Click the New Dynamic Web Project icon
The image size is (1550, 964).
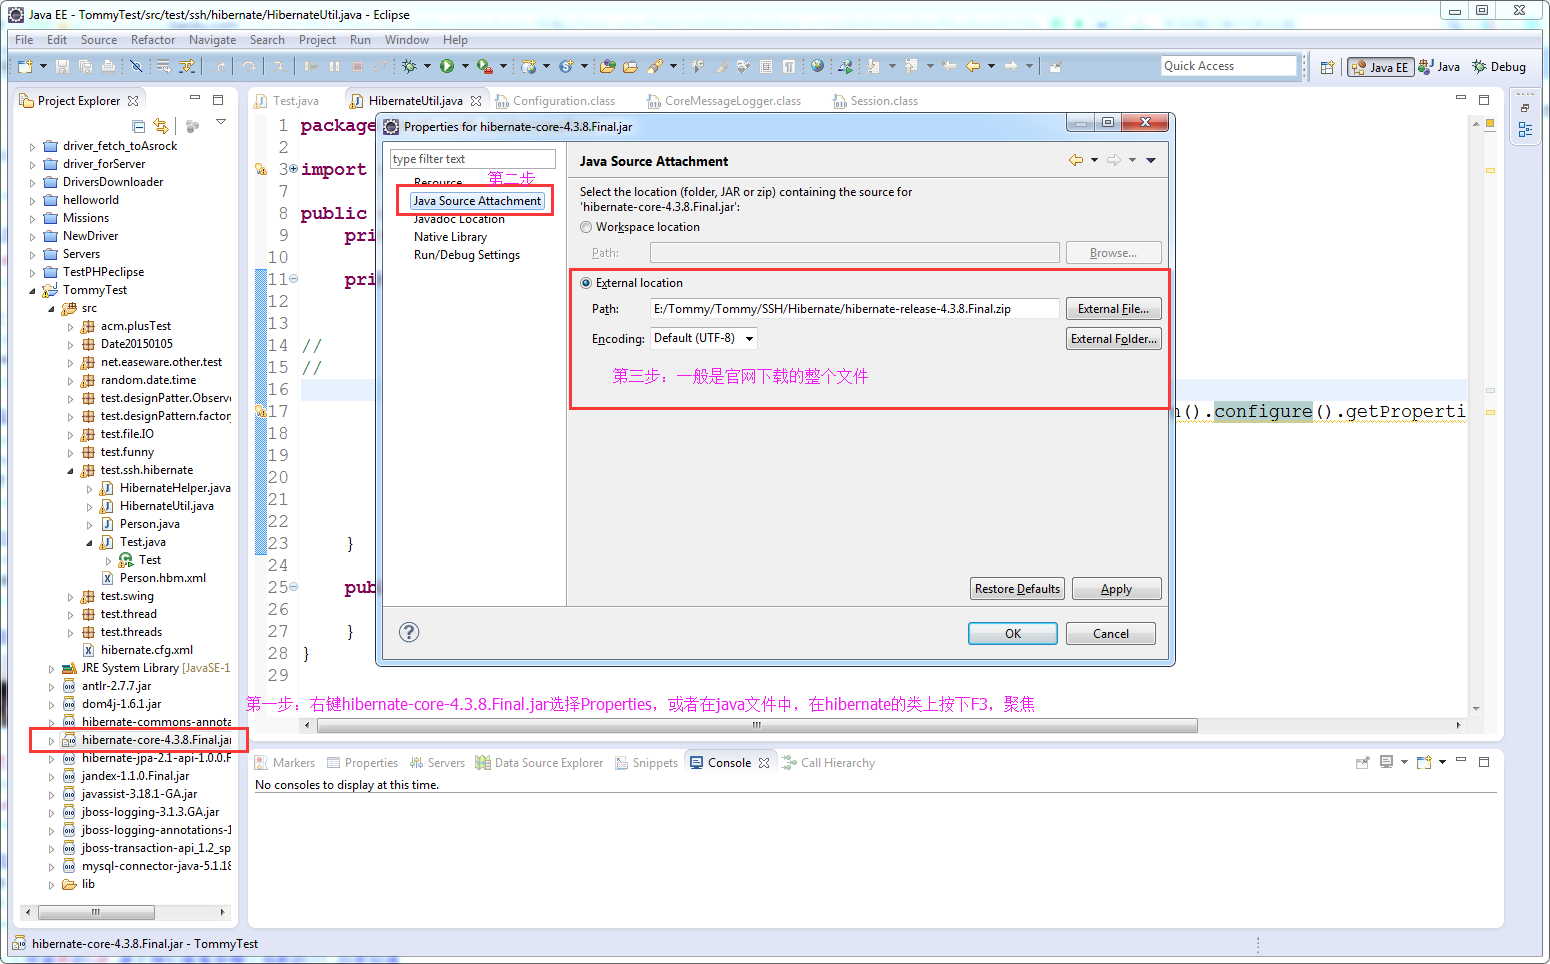[529, 66]
